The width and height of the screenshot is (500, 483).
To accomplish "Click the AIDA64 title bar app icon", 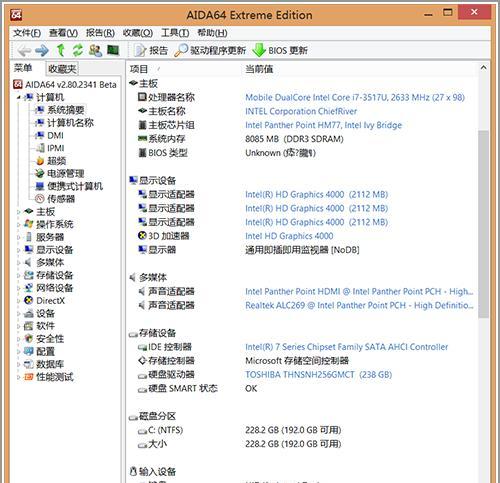I will [x=16, y=15].
